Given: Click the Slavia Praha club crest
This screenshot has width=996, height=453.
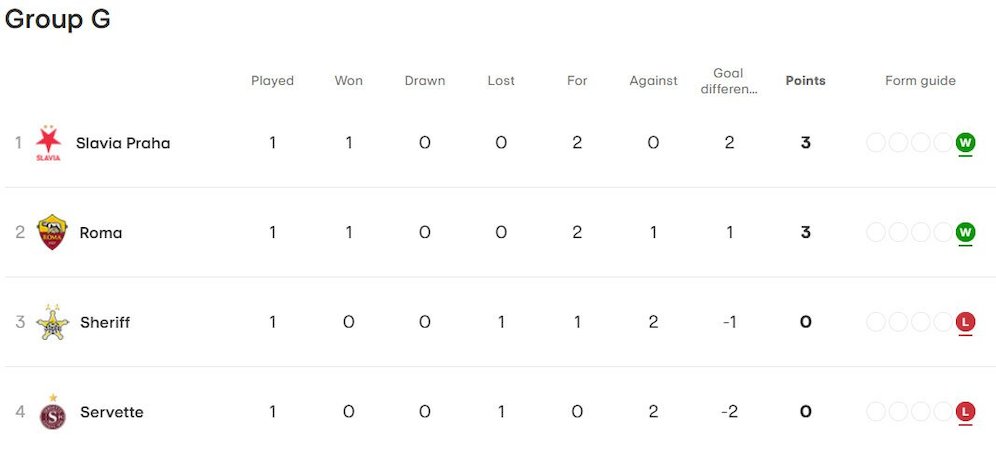Looking at the screenshot, I should click(48, 143).
